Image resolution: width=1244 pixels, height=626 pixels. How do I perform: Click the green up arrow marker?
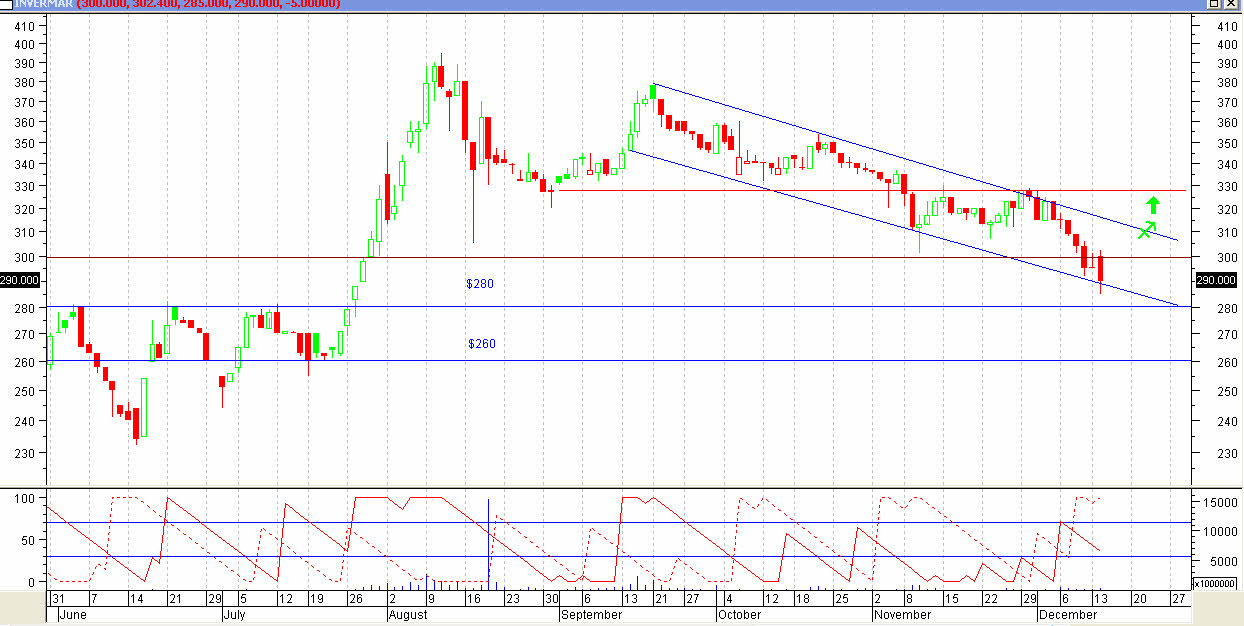click(1153, 206)
